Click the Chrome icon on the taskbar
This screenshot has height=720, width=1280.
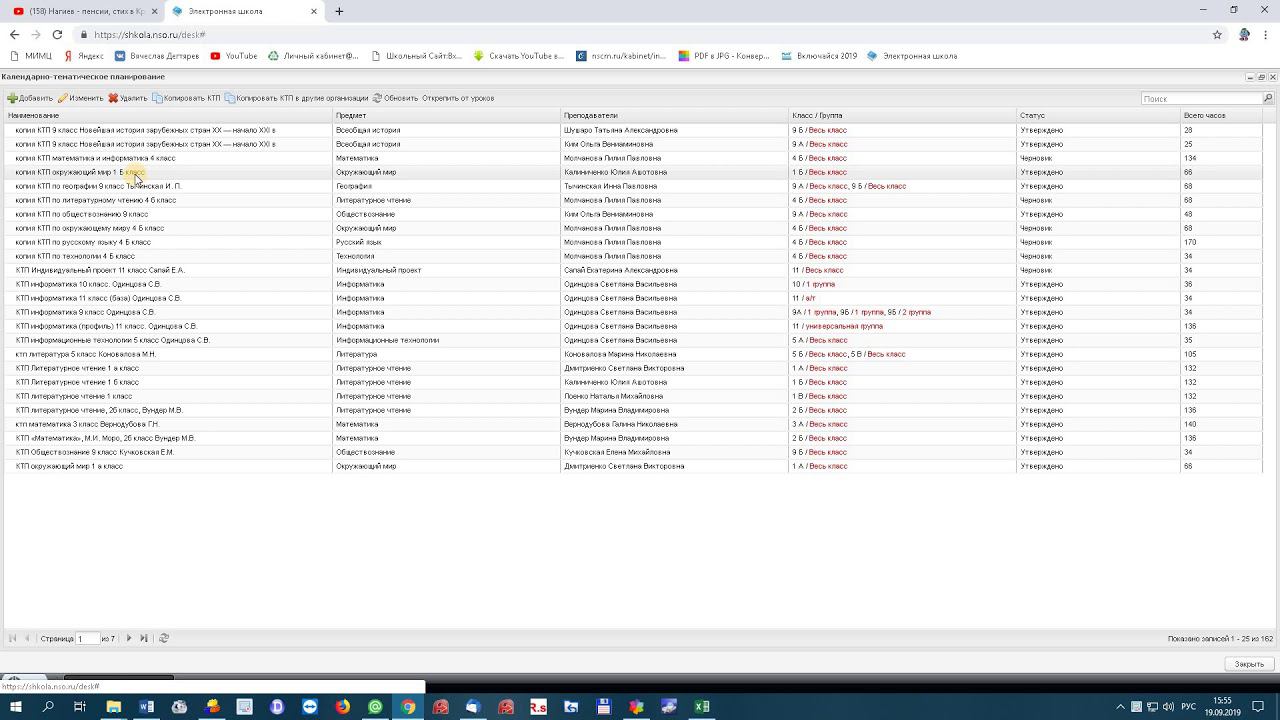point(408,707)
